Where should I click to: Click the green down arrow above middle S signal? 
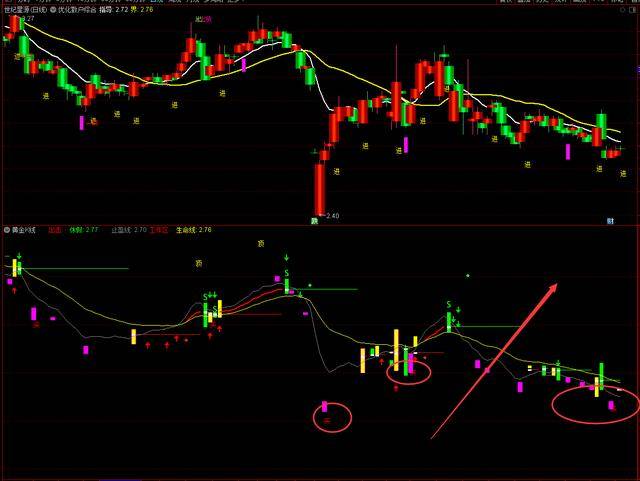pyautogui.click(x=287, y=258)
